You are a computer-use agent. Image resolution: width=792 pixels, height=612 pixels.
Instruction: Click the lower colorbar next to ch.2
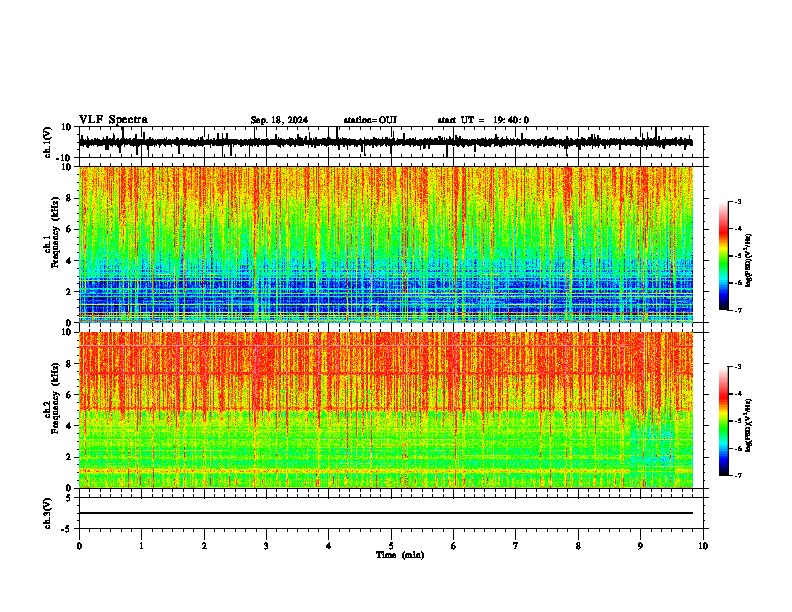coord(724,421)
